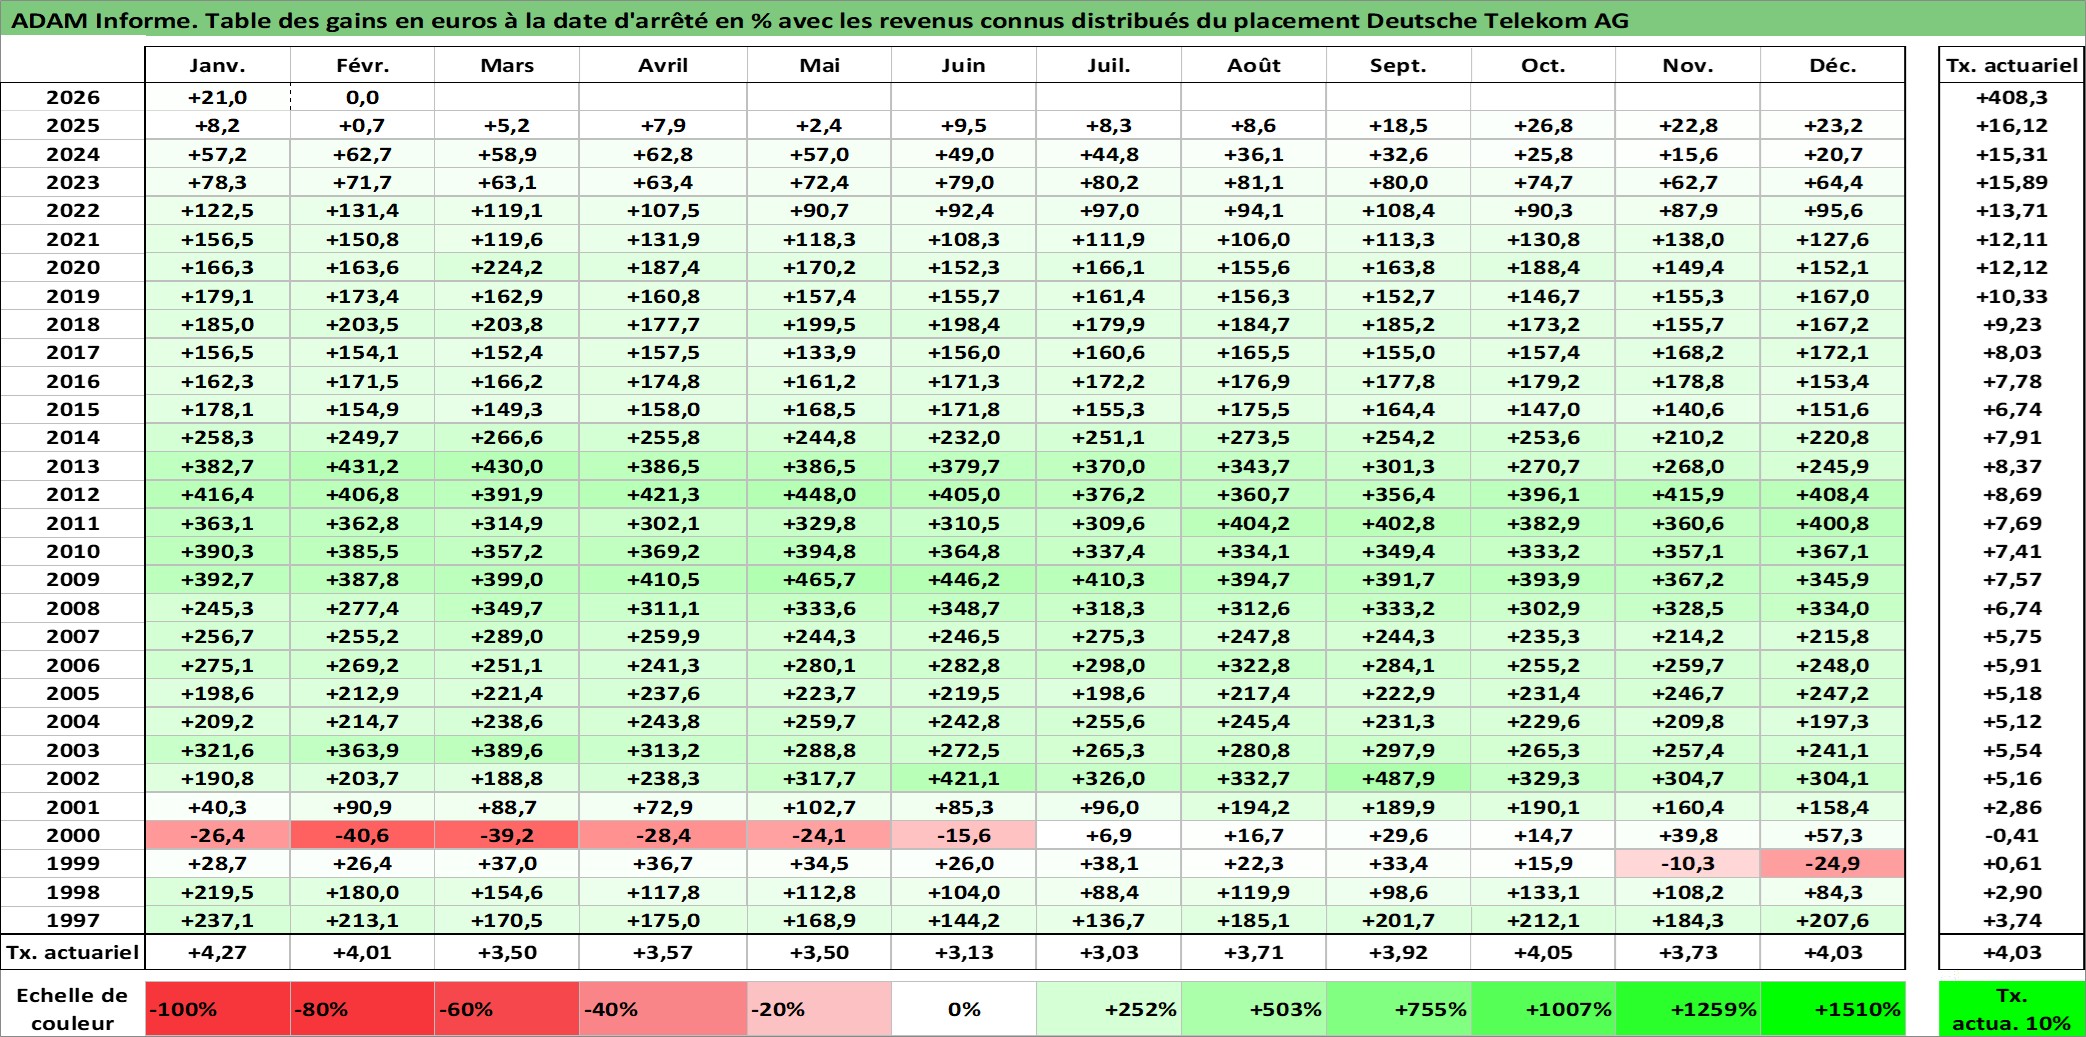Viewport: 2086px width, 1037px height.
Task: Select the 0,0 cell for February 2026
Action: [362, 97]
